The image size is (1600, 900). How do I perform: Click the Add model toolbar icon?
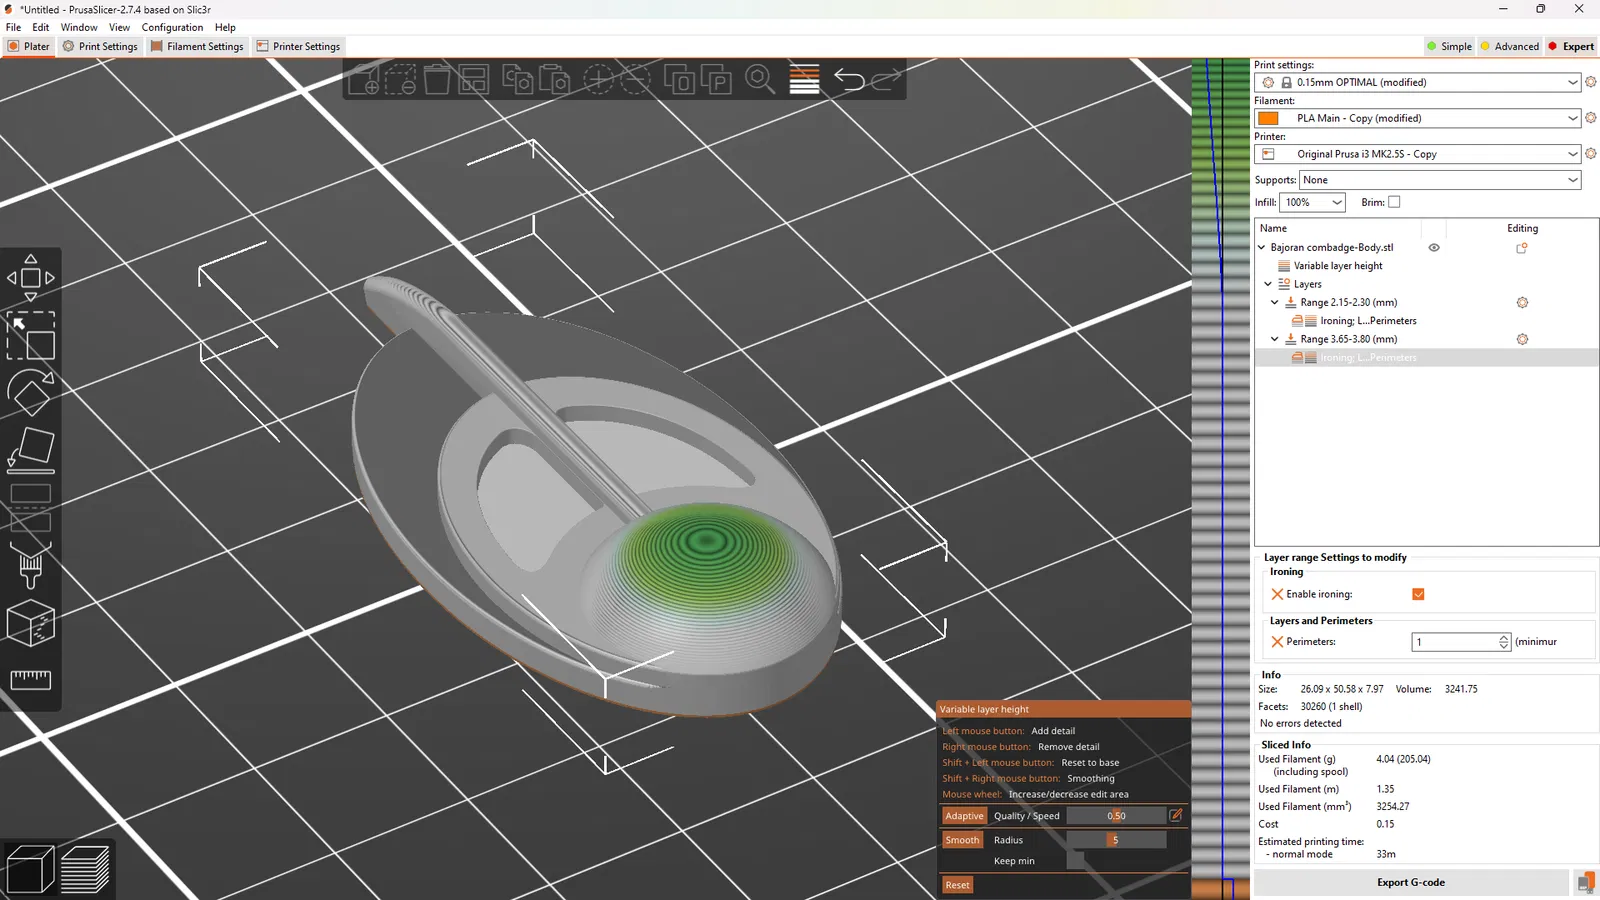pos(364,79)
